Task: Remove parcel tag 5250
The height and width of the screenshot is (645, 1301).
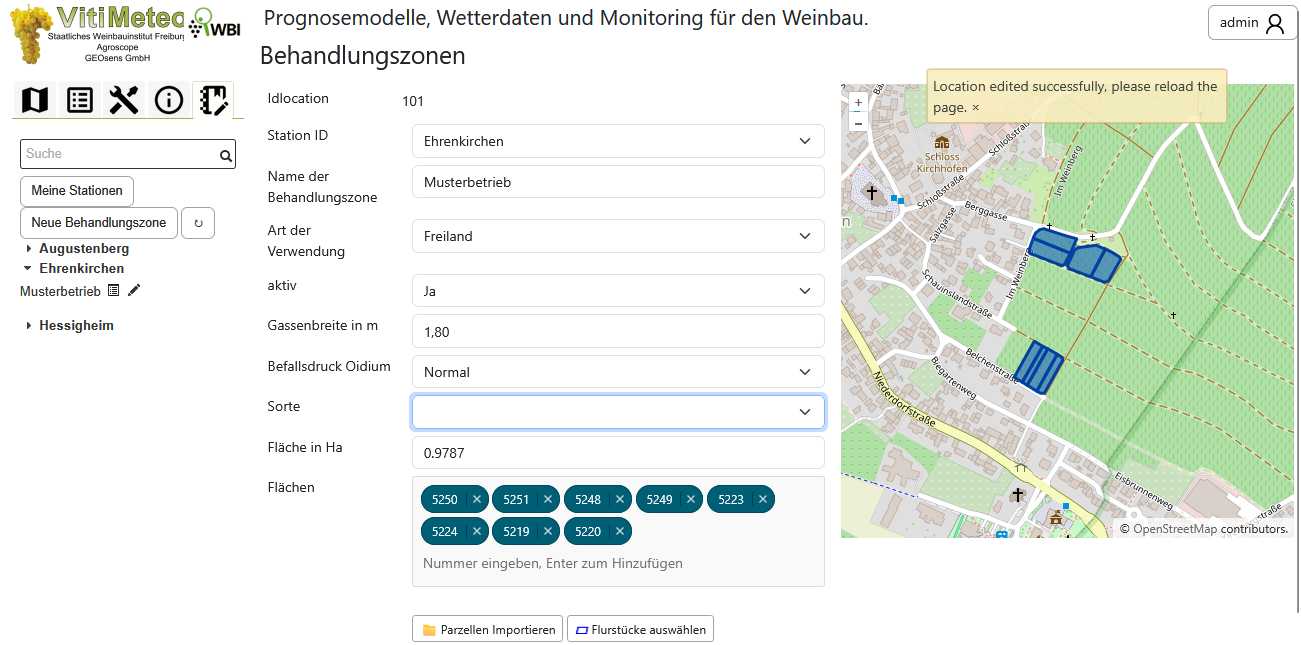Action: point(477,499)
